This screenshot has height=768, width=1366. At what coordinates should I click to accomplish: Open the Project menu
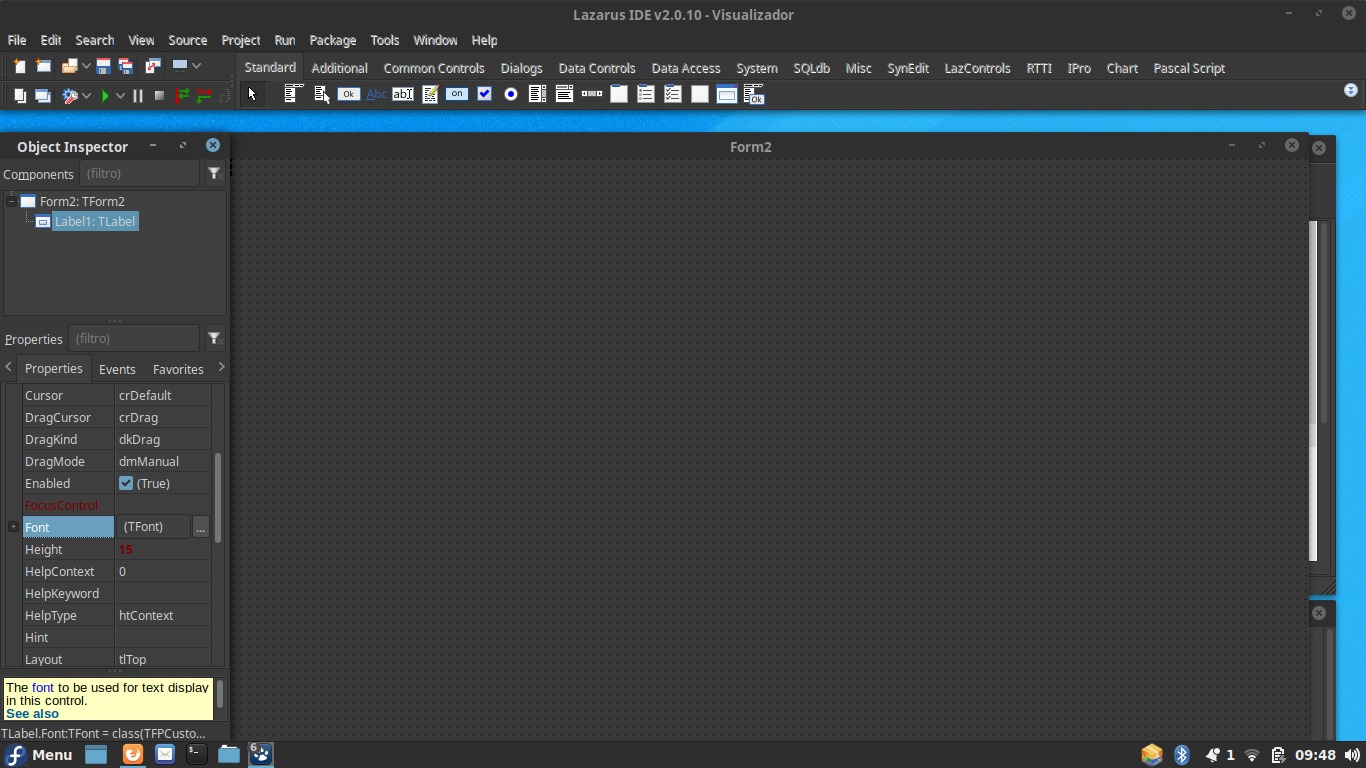[x=240, y=40]
